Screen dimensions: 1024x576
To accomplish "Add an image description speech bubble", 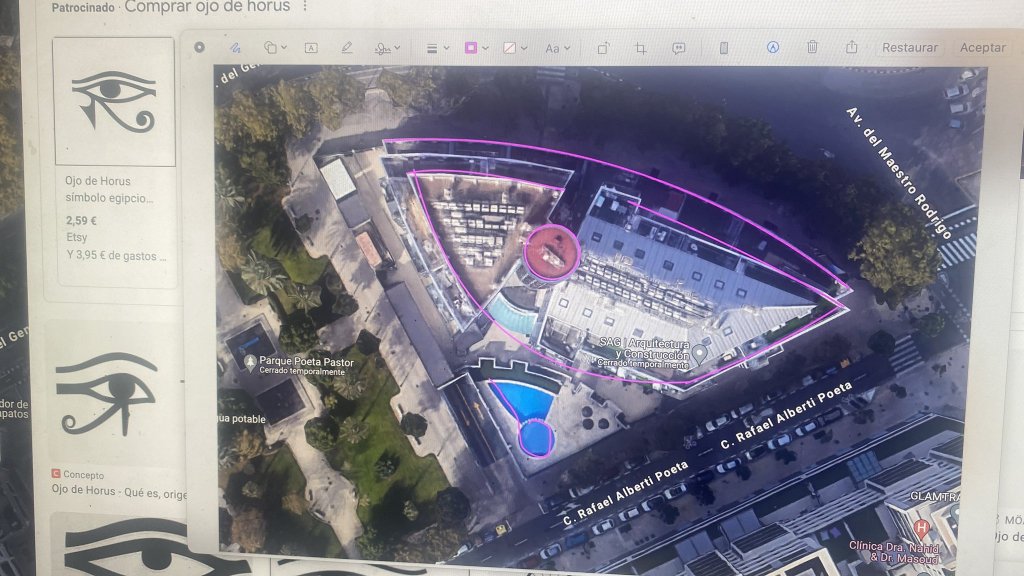I will click(679, 47).
